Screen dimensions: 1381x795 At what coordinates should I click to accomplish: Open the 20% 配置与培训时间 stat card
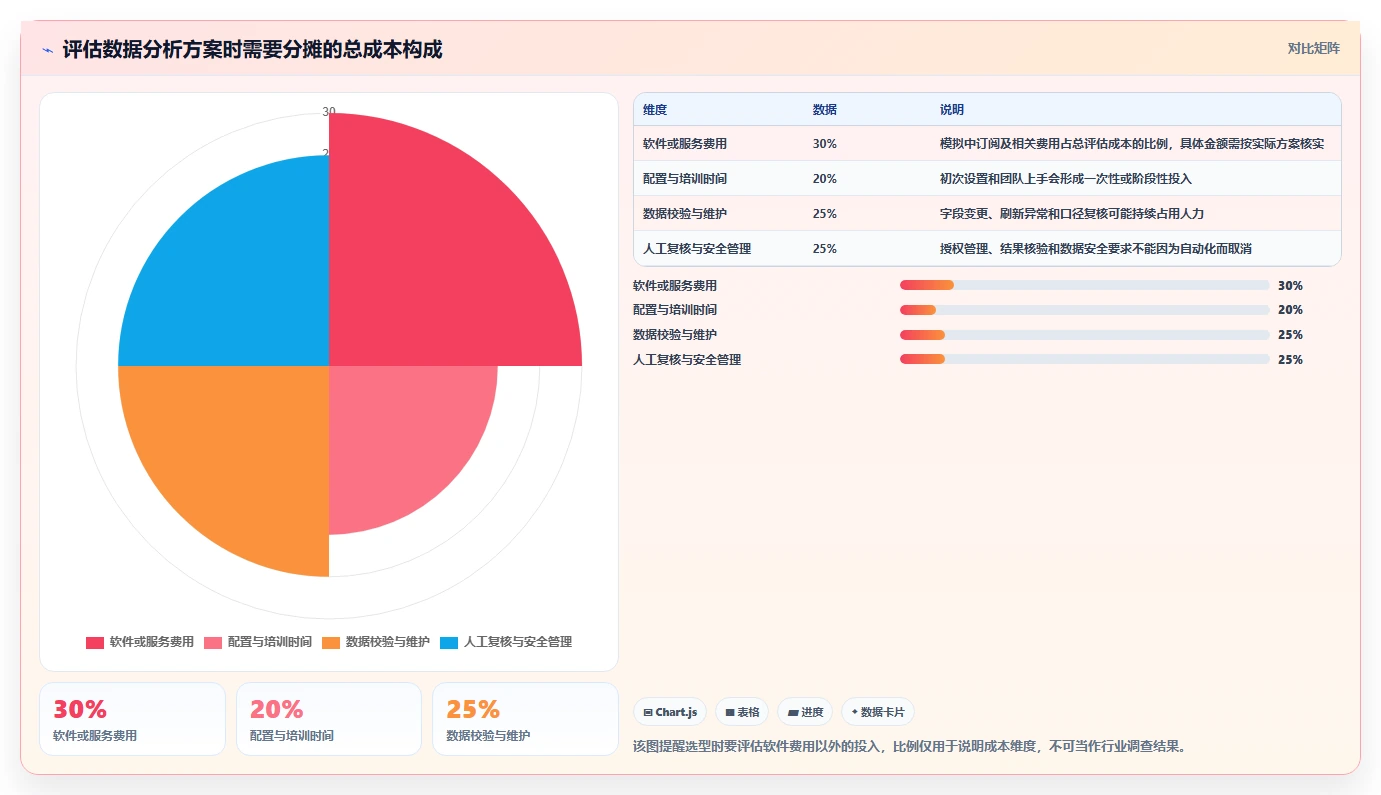tap(329, 719)
